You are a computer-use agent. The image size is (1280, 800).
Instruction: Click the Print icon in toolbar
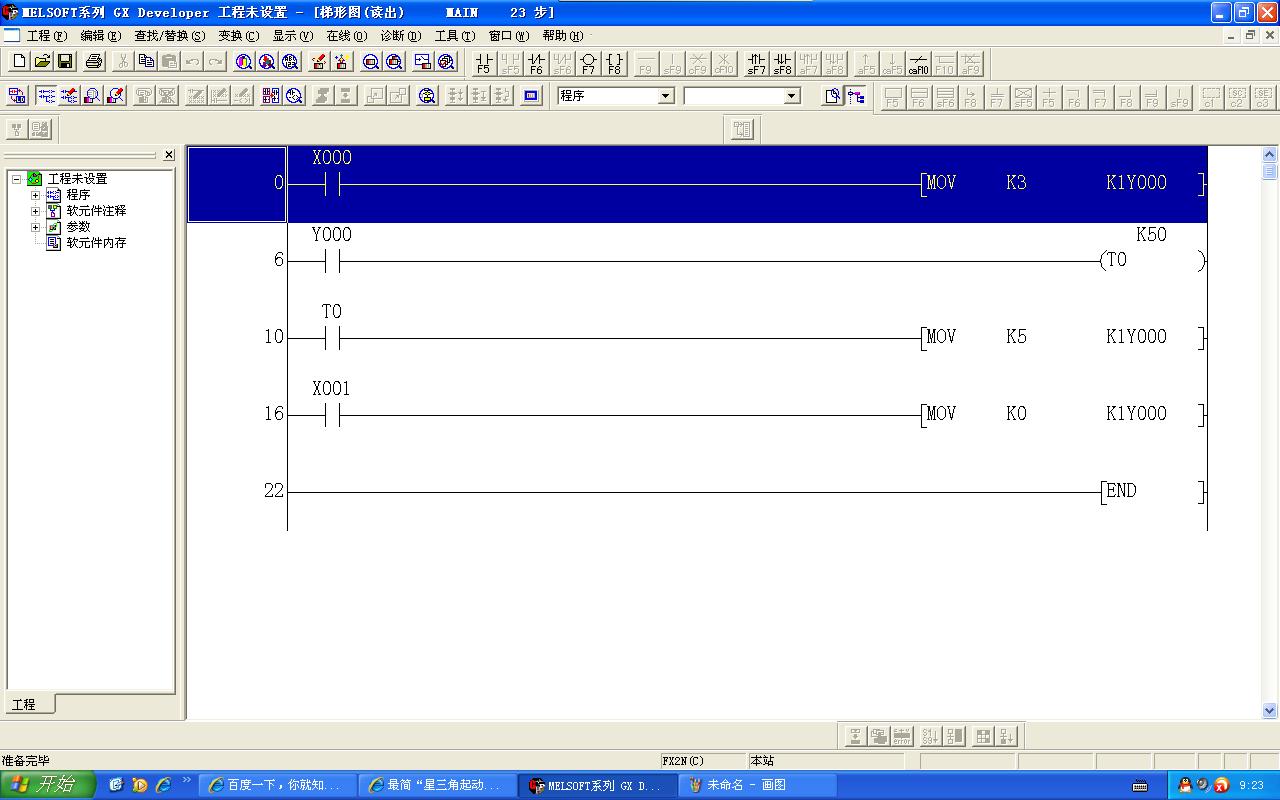point(94,62)
